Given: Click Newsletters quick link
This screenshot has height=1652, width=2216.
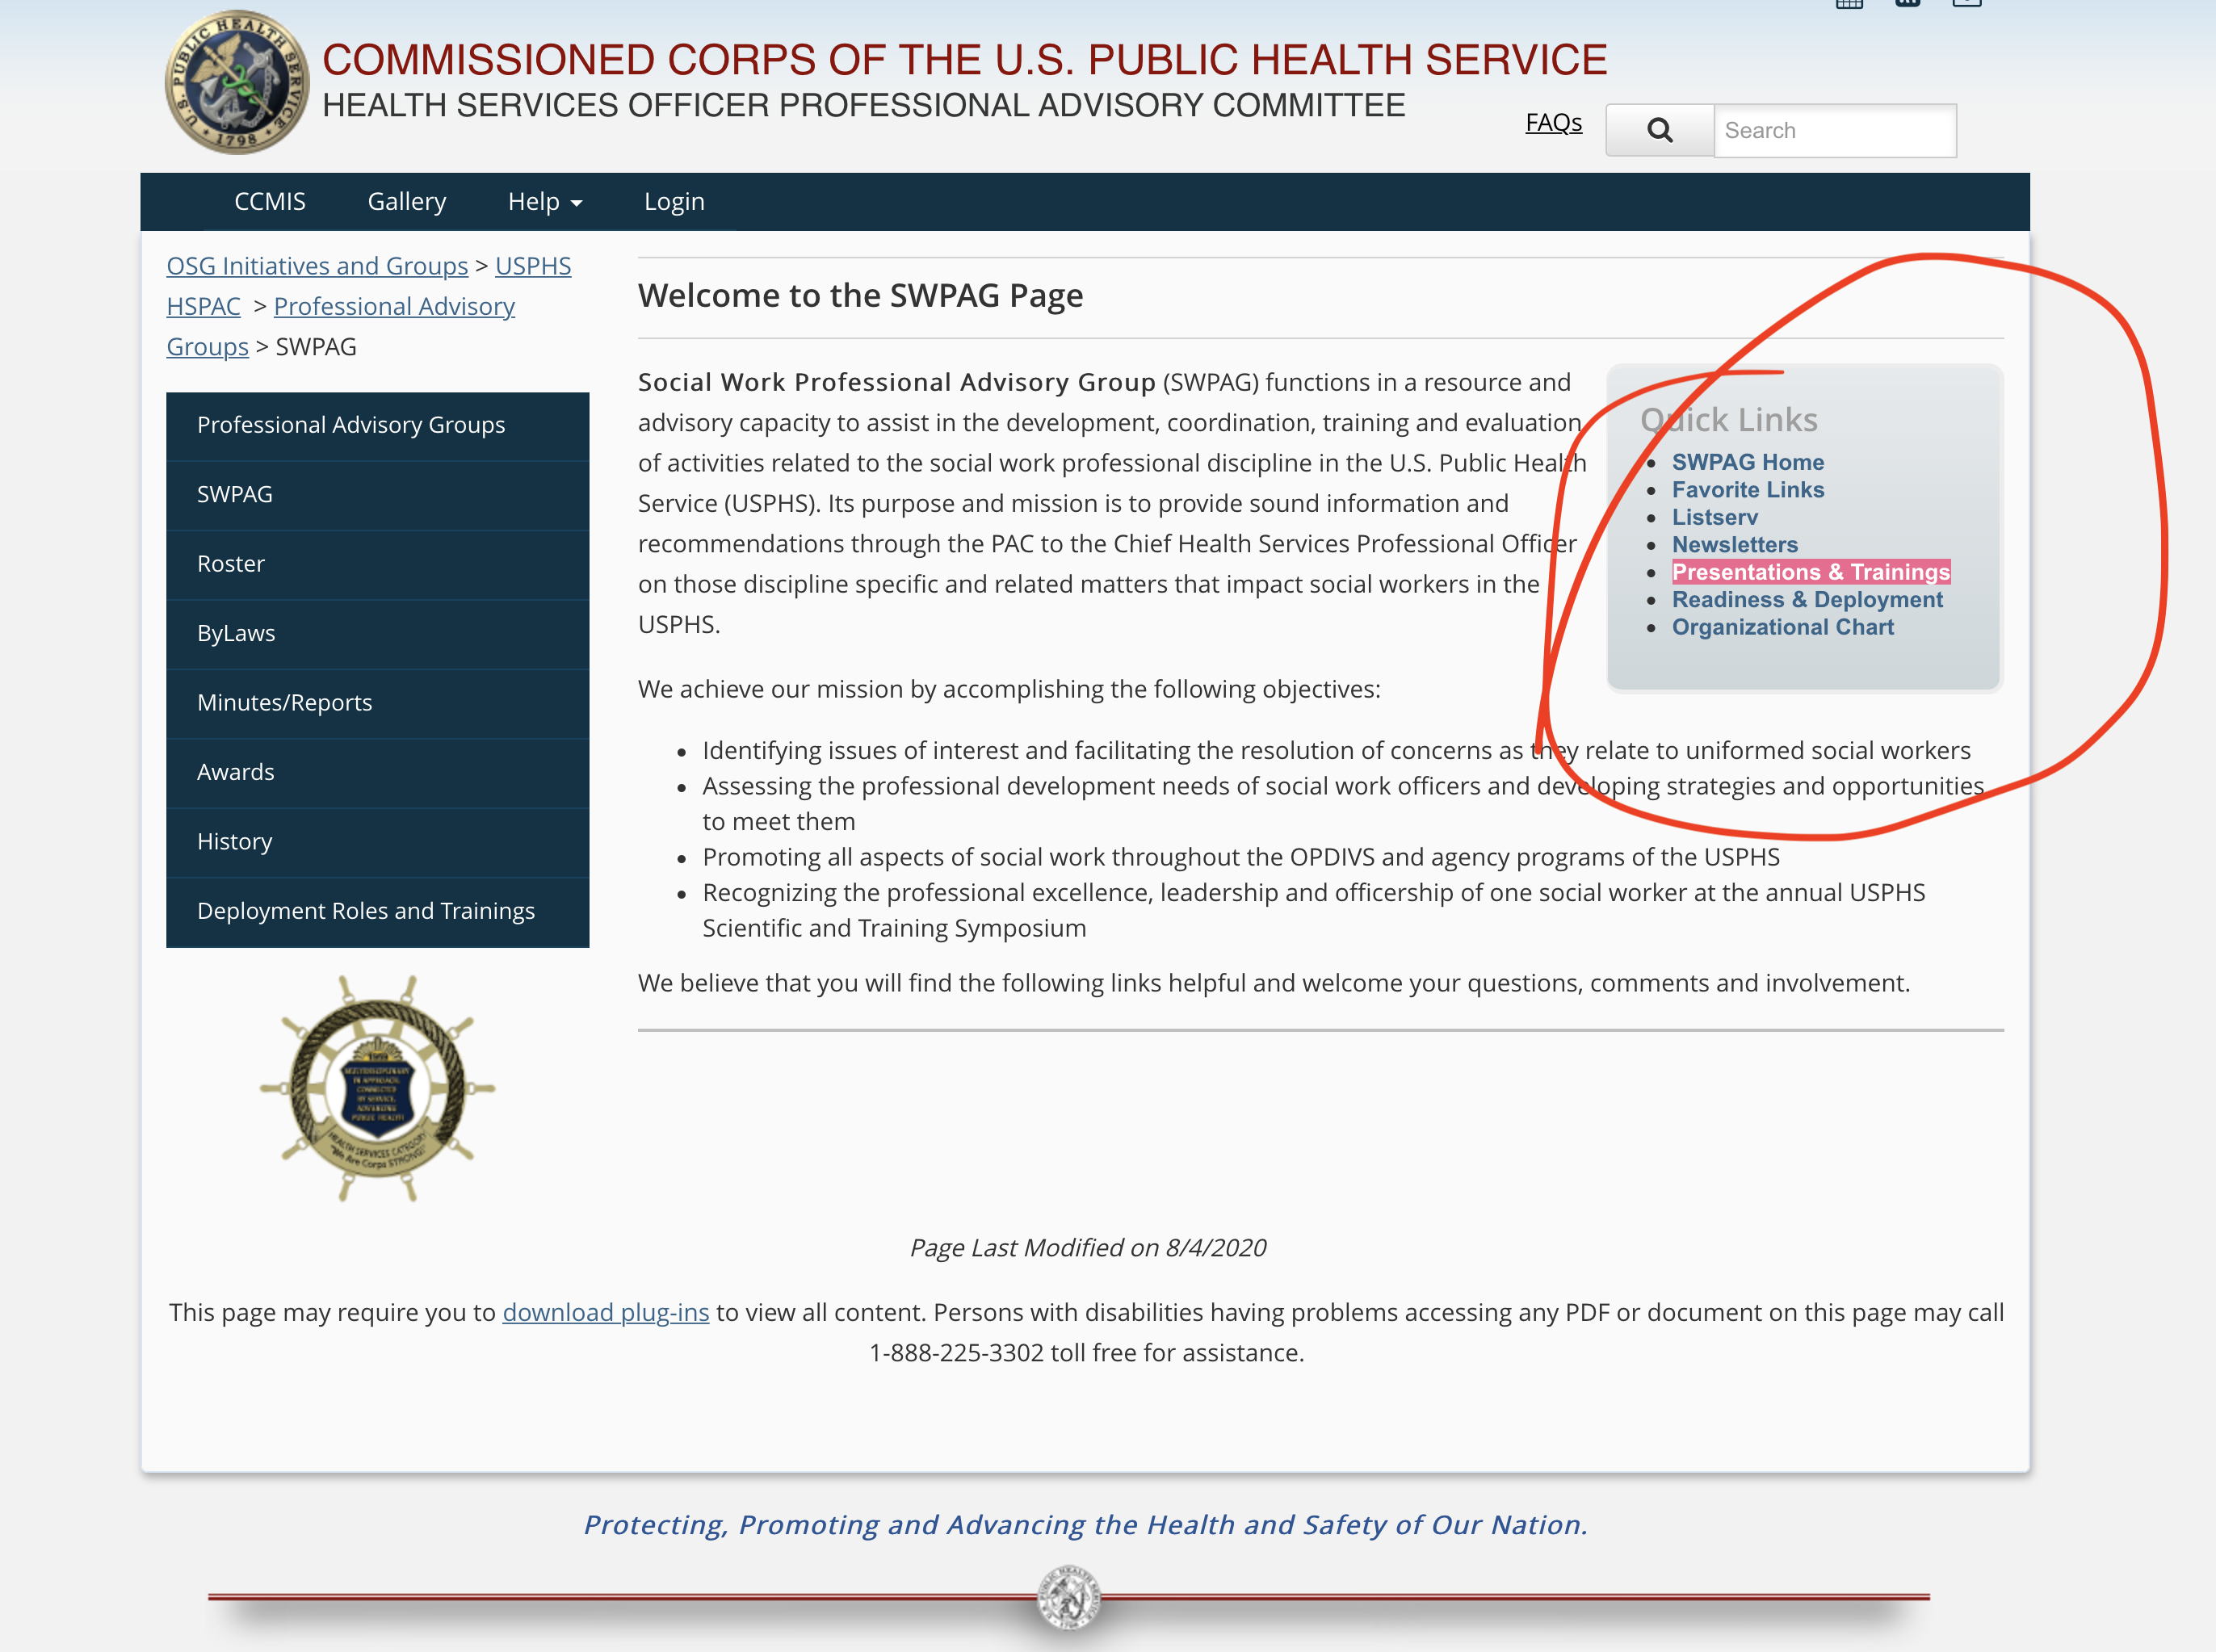Looking at the screenshot, I should point(1735,545).
